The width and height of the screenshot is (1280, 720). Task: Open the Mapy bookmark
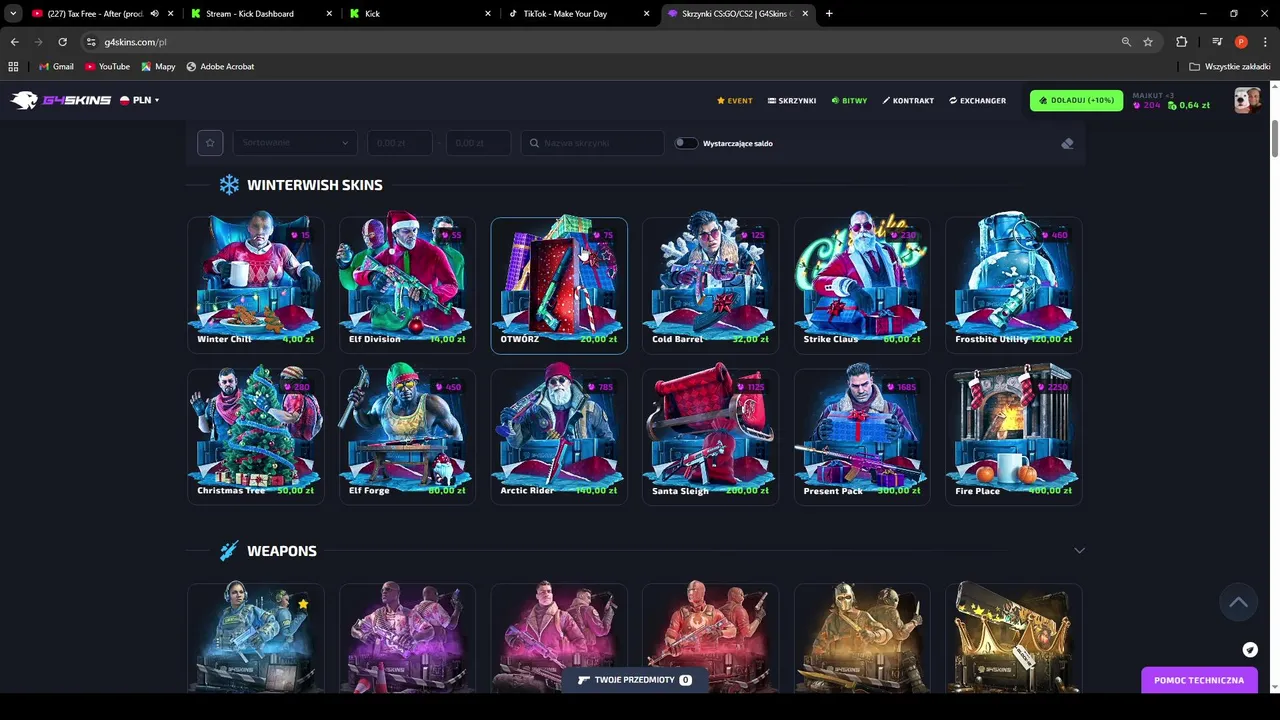tap(158, 66)
